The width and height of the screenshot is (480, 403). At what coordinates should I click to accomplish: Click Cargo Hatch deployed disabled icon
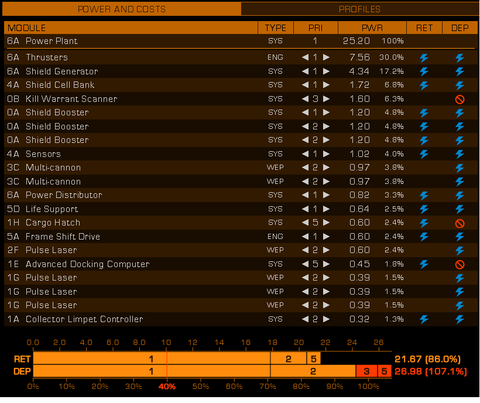pyautogui.click(x=460, y=223)
